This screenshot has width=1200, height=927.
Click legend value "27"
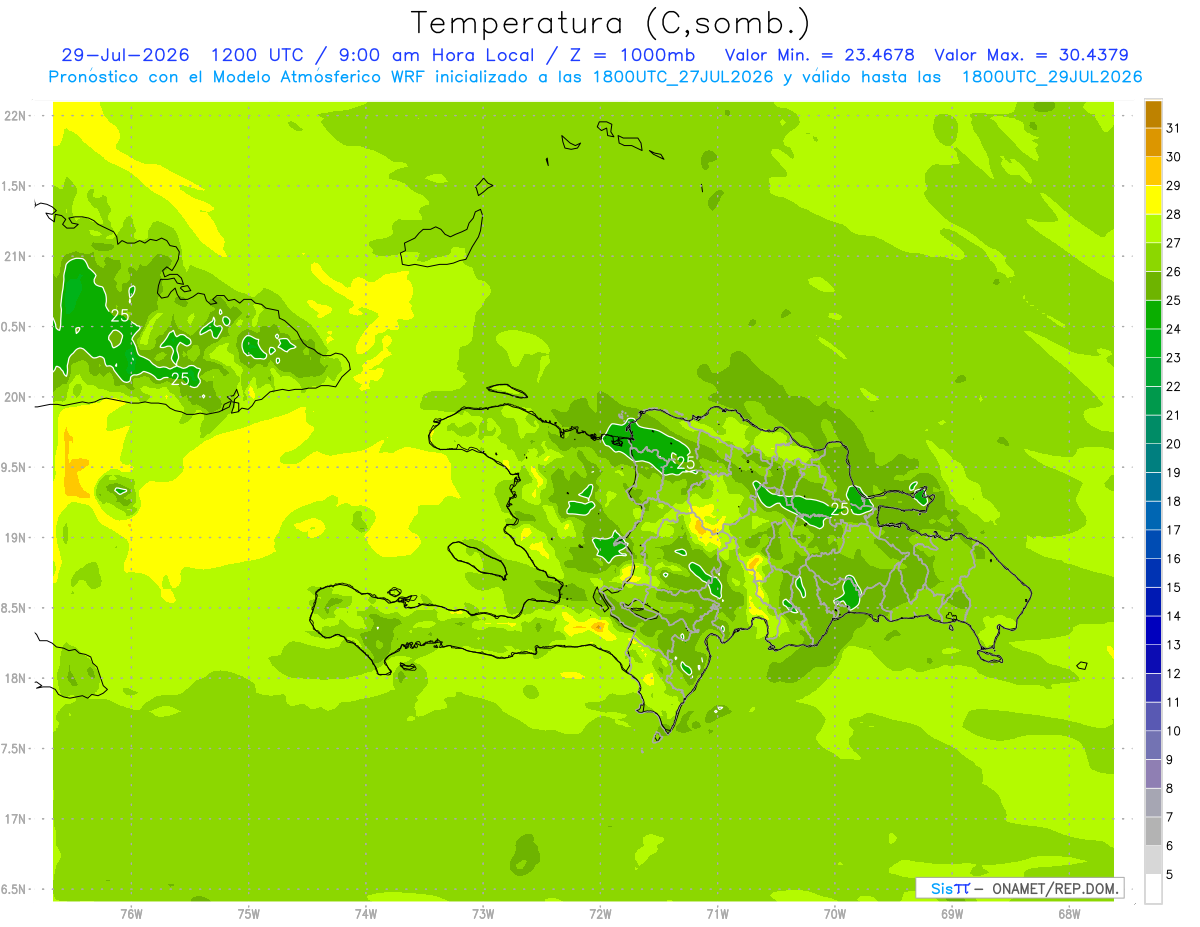[1174, 243]
